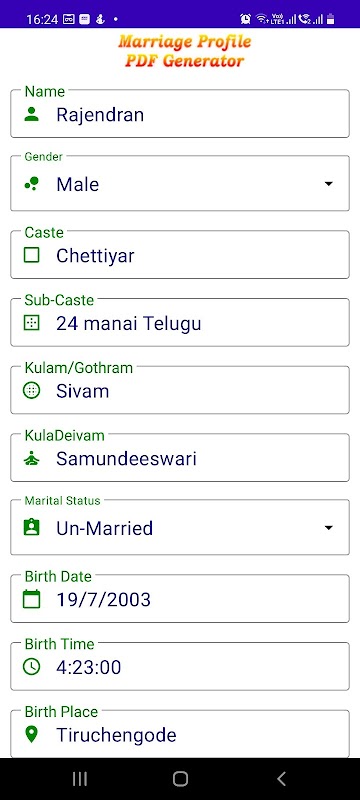Viewport: 360px width, 800px height.
Task: Open the recent apps navigation button
Action: tap(80, 779)
